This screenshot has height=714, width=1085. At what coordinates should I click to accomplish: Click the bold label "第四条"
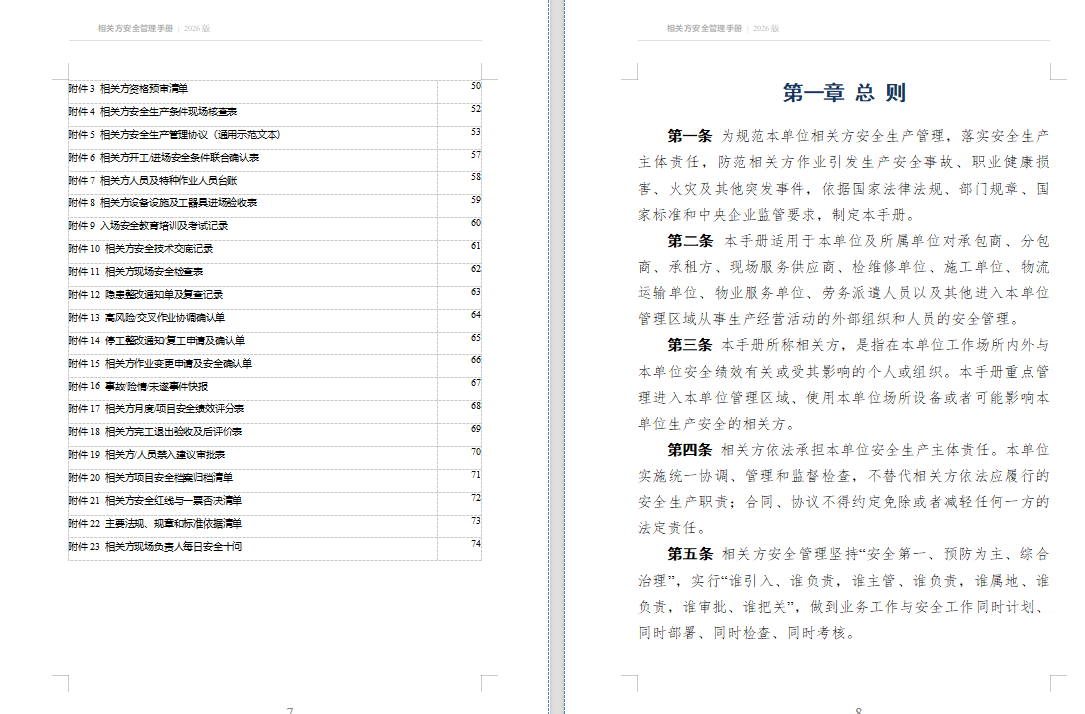pyautogui.click(x=689, y=450)
